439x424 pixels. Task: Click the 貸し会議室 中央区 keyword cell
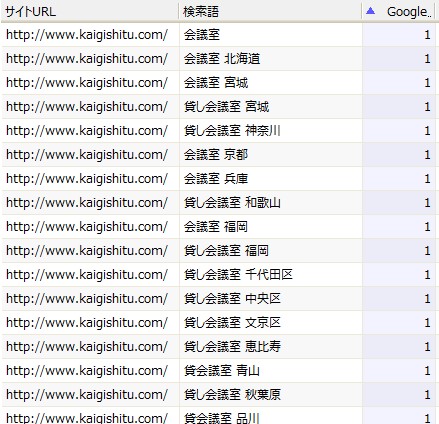click(x=271, y=299)
